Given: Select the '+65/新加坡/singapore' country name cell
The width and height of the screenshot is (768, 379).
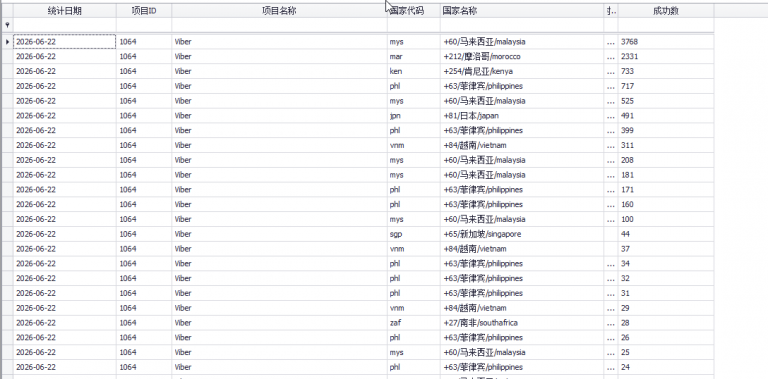Looking at the screenshot, I should [522, 234].
